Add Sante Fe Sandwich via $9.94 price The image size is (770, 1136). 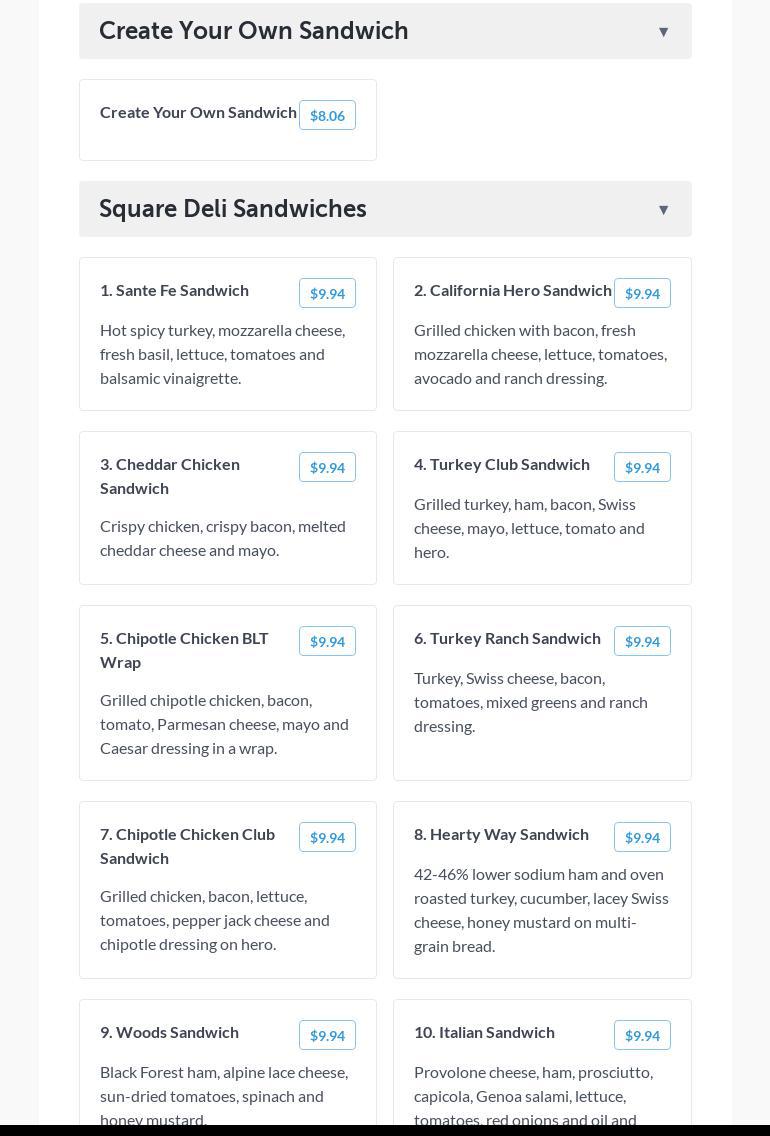coord(327,294)
